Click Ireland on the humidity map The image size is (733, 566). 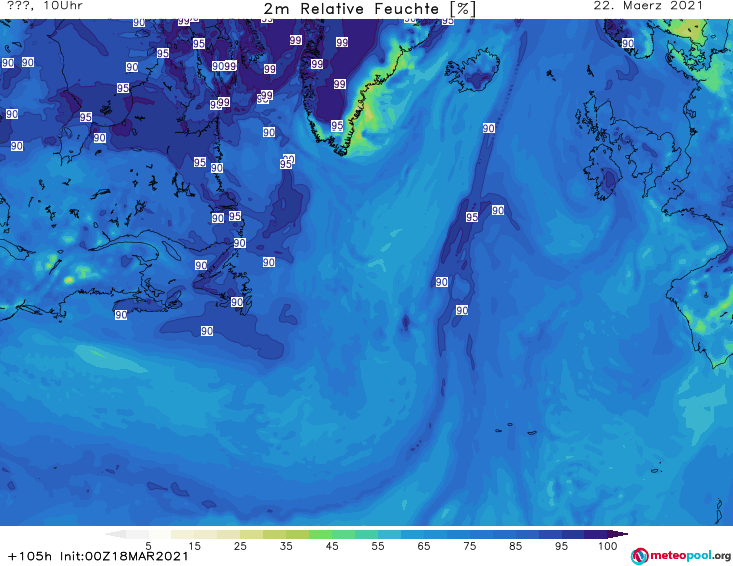pos(604,174)
